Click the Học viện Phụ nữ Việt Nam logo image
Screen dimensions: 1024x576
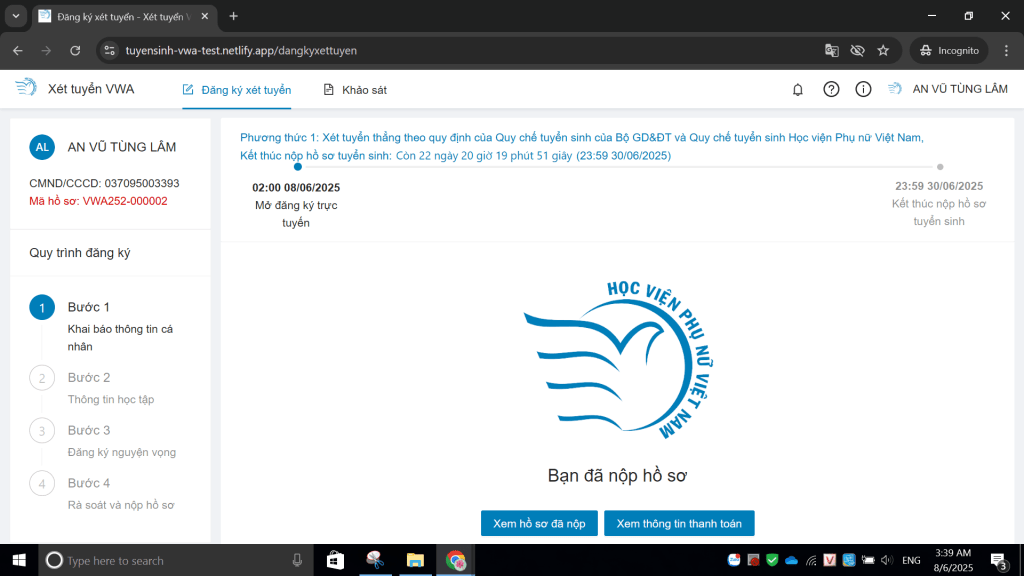(618, 360)
